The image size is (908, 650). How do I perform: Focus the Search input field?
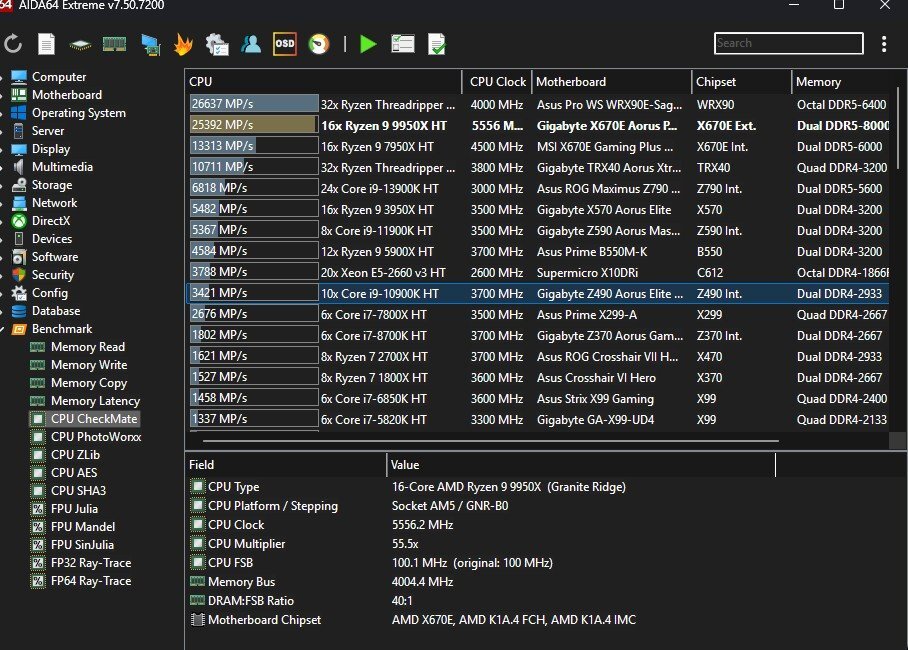789,43
